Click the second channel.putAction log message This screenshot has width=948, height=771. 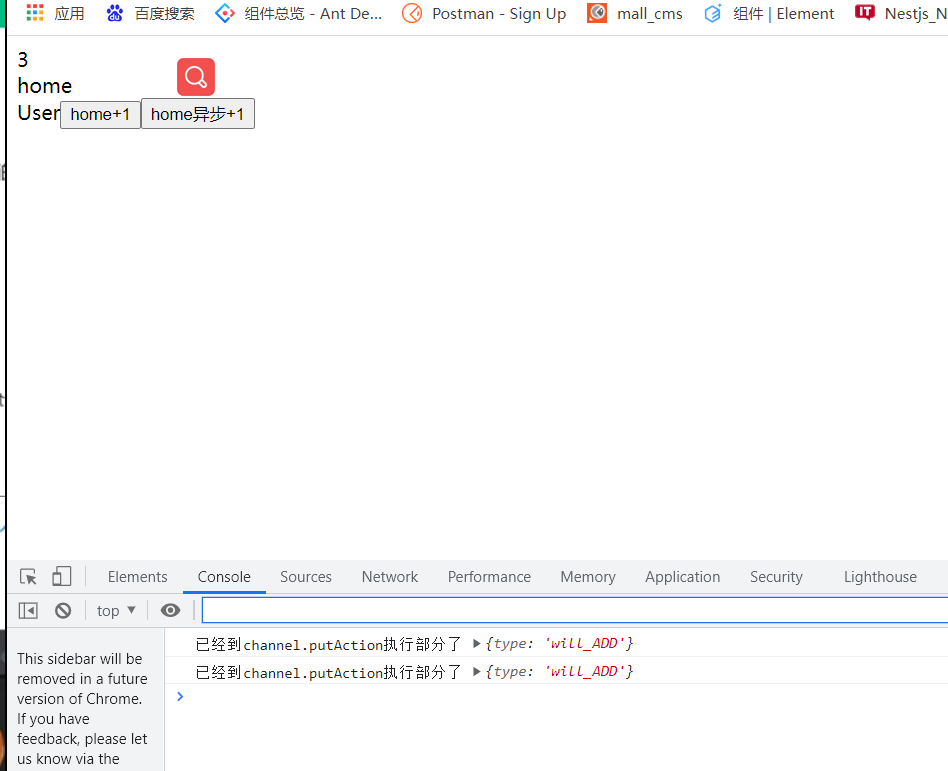tap(328, 672)
